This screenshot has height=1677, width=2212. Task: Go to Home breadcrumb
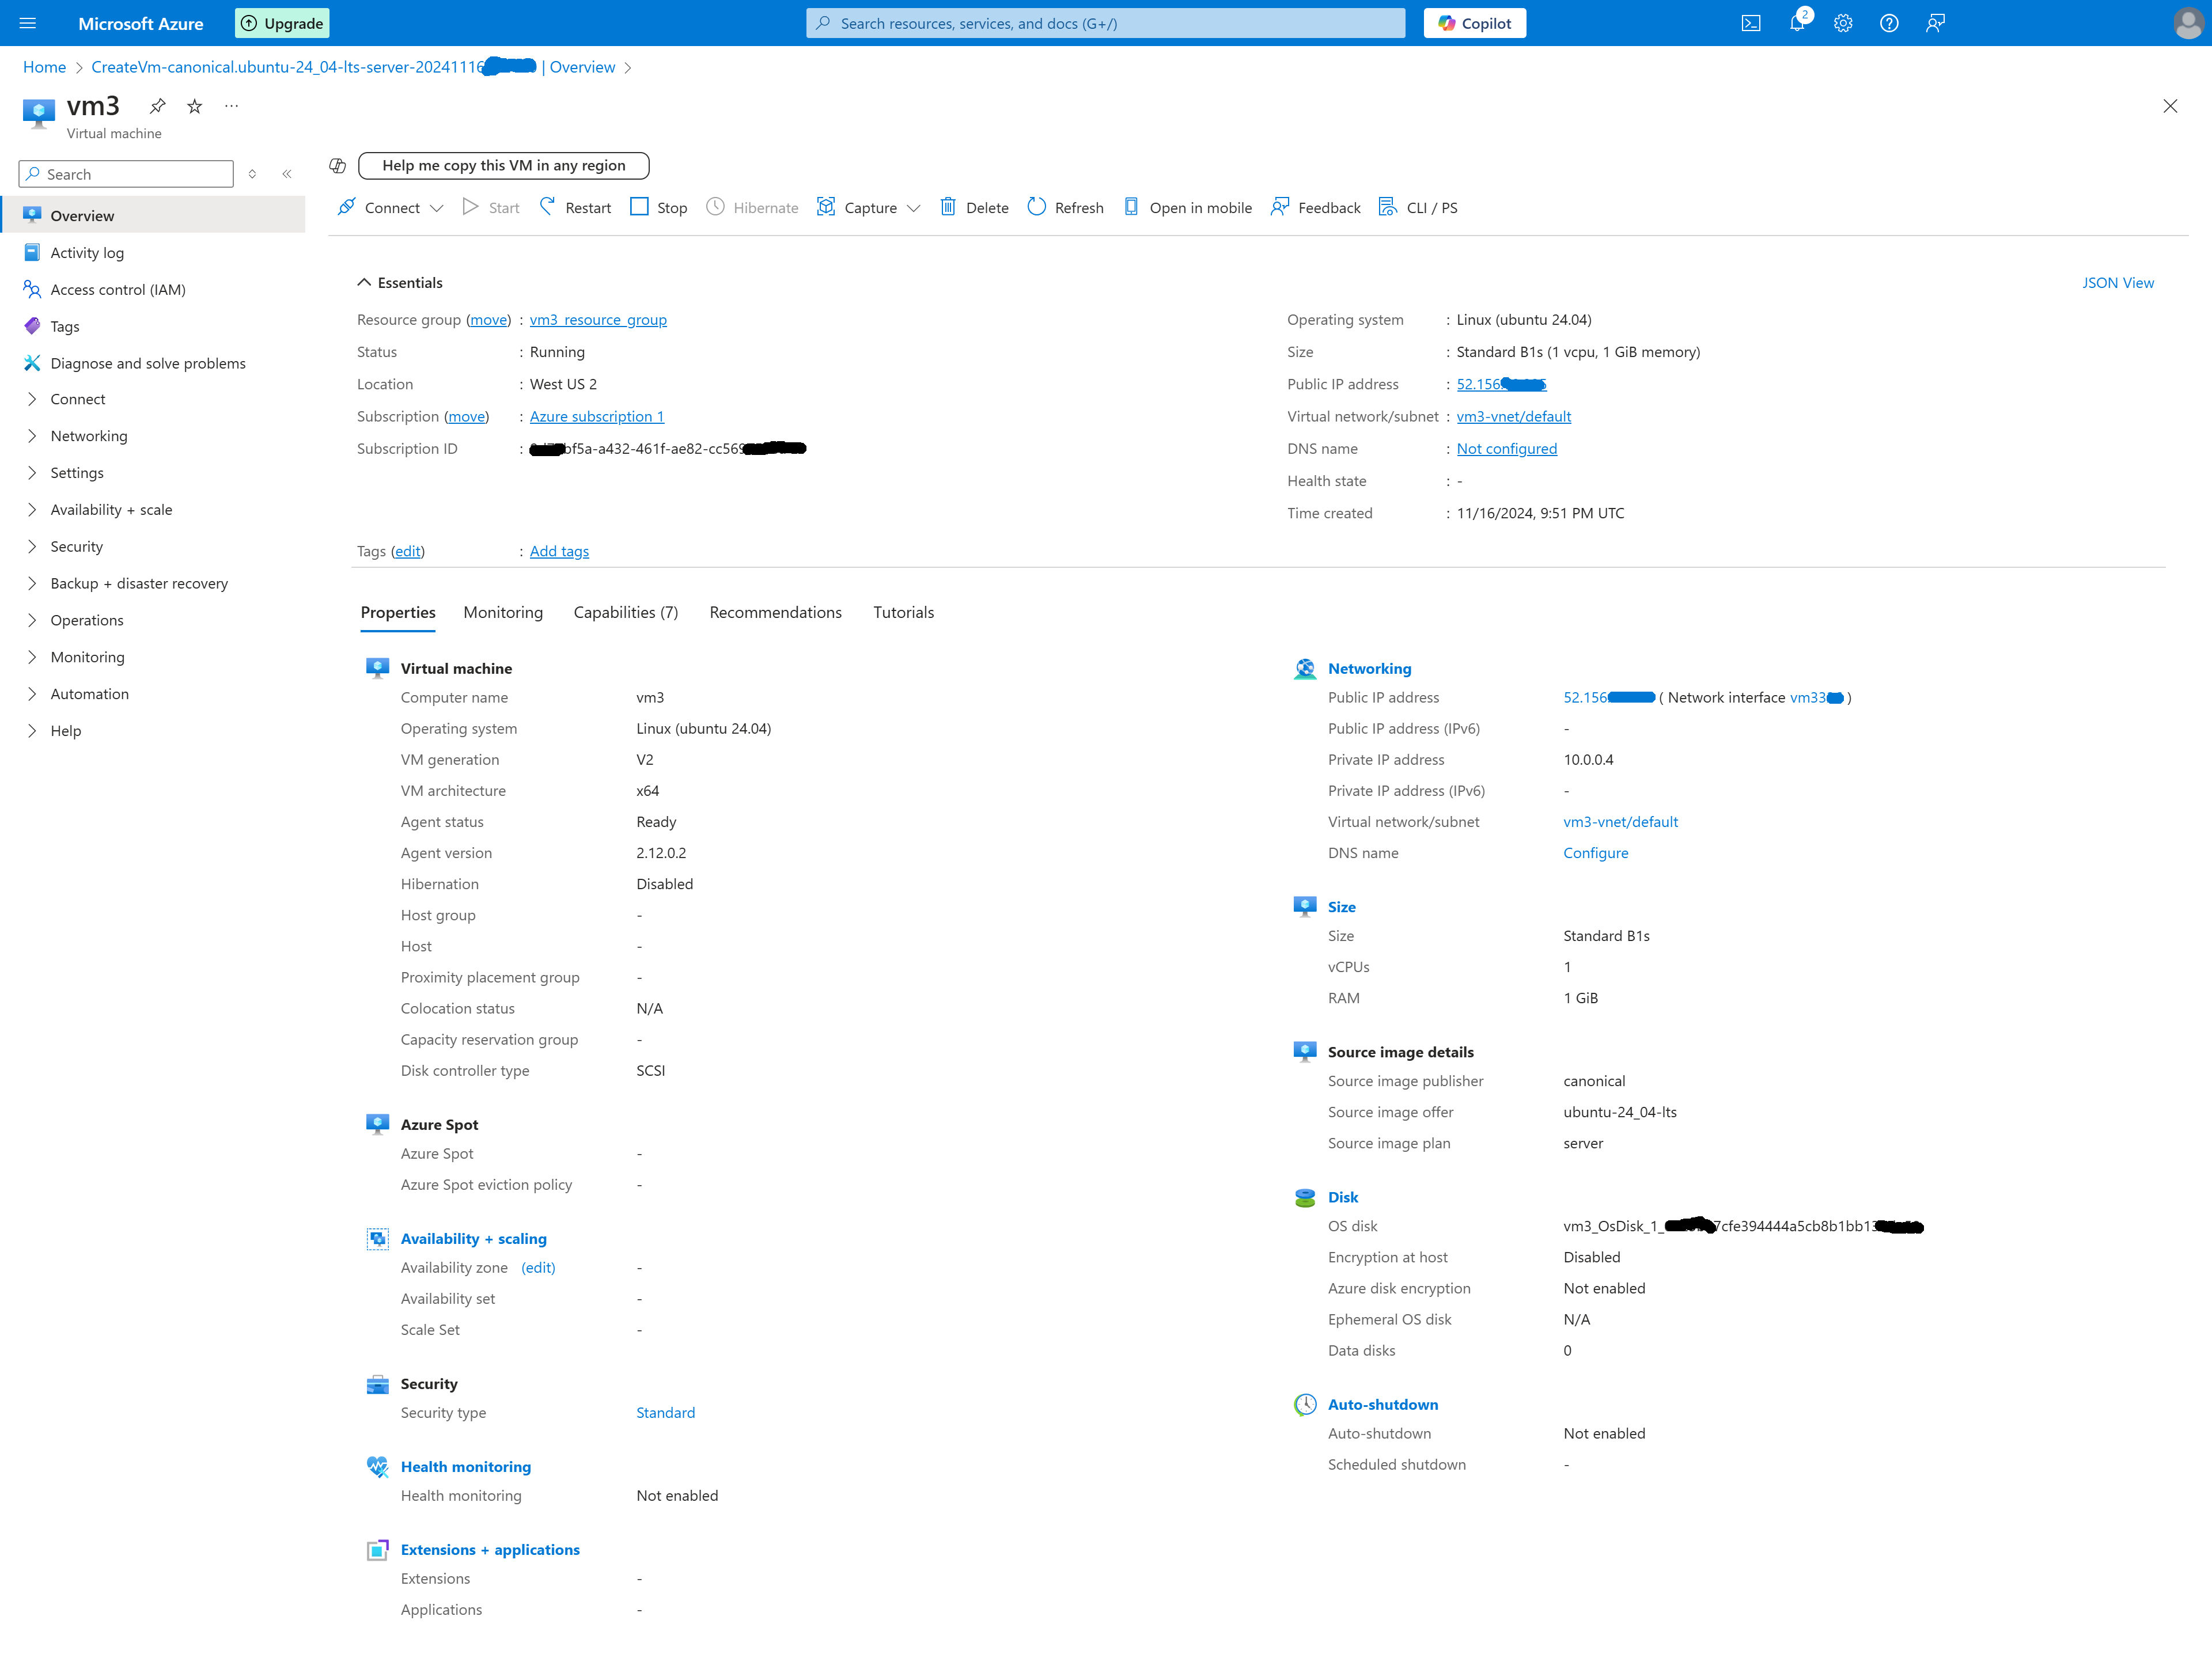[44, 67]
